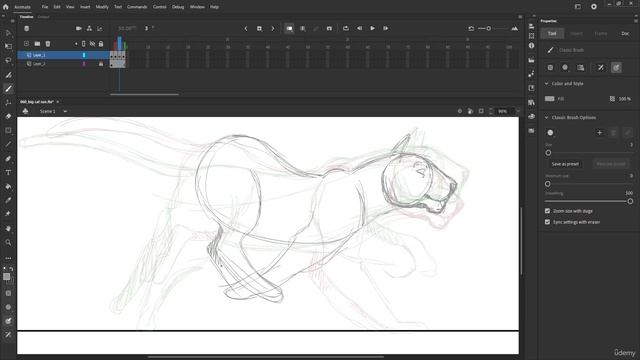
Task: Select the Classic Brush tool in left toolbar
Action: coord(8,89)
